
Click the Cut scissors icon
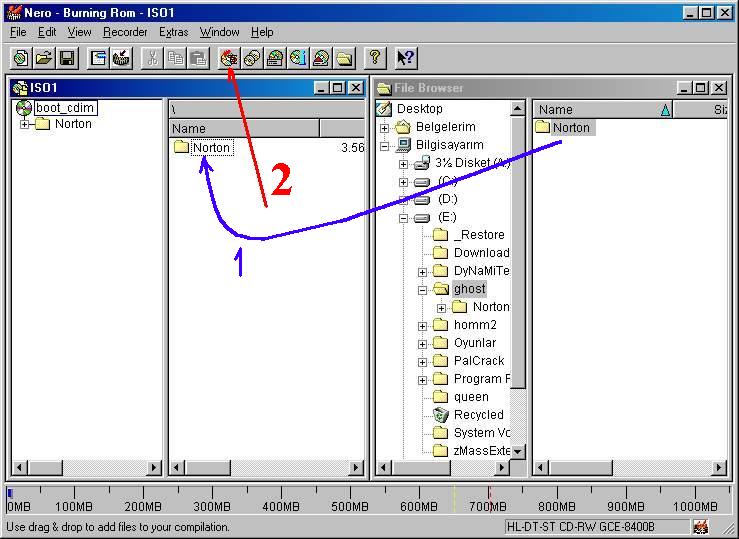pyautogui.click(x=152, y=58)
